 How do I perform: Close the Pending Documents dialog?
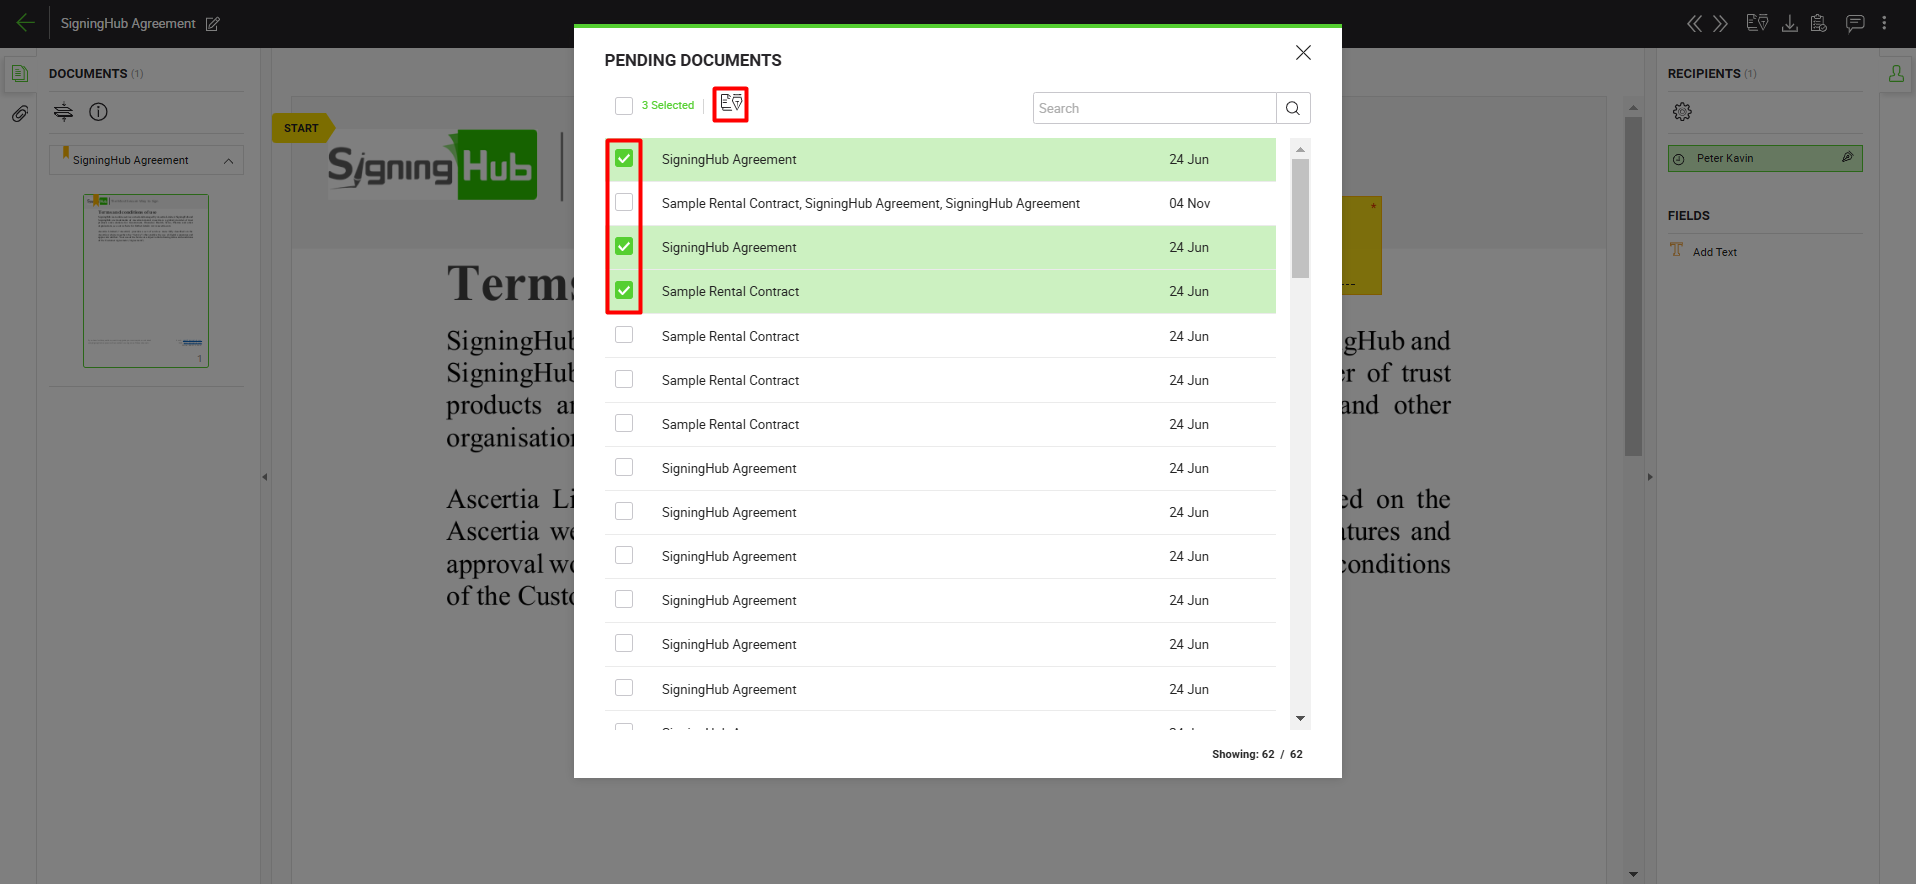pyautogui.click(x=1303, y=53)
